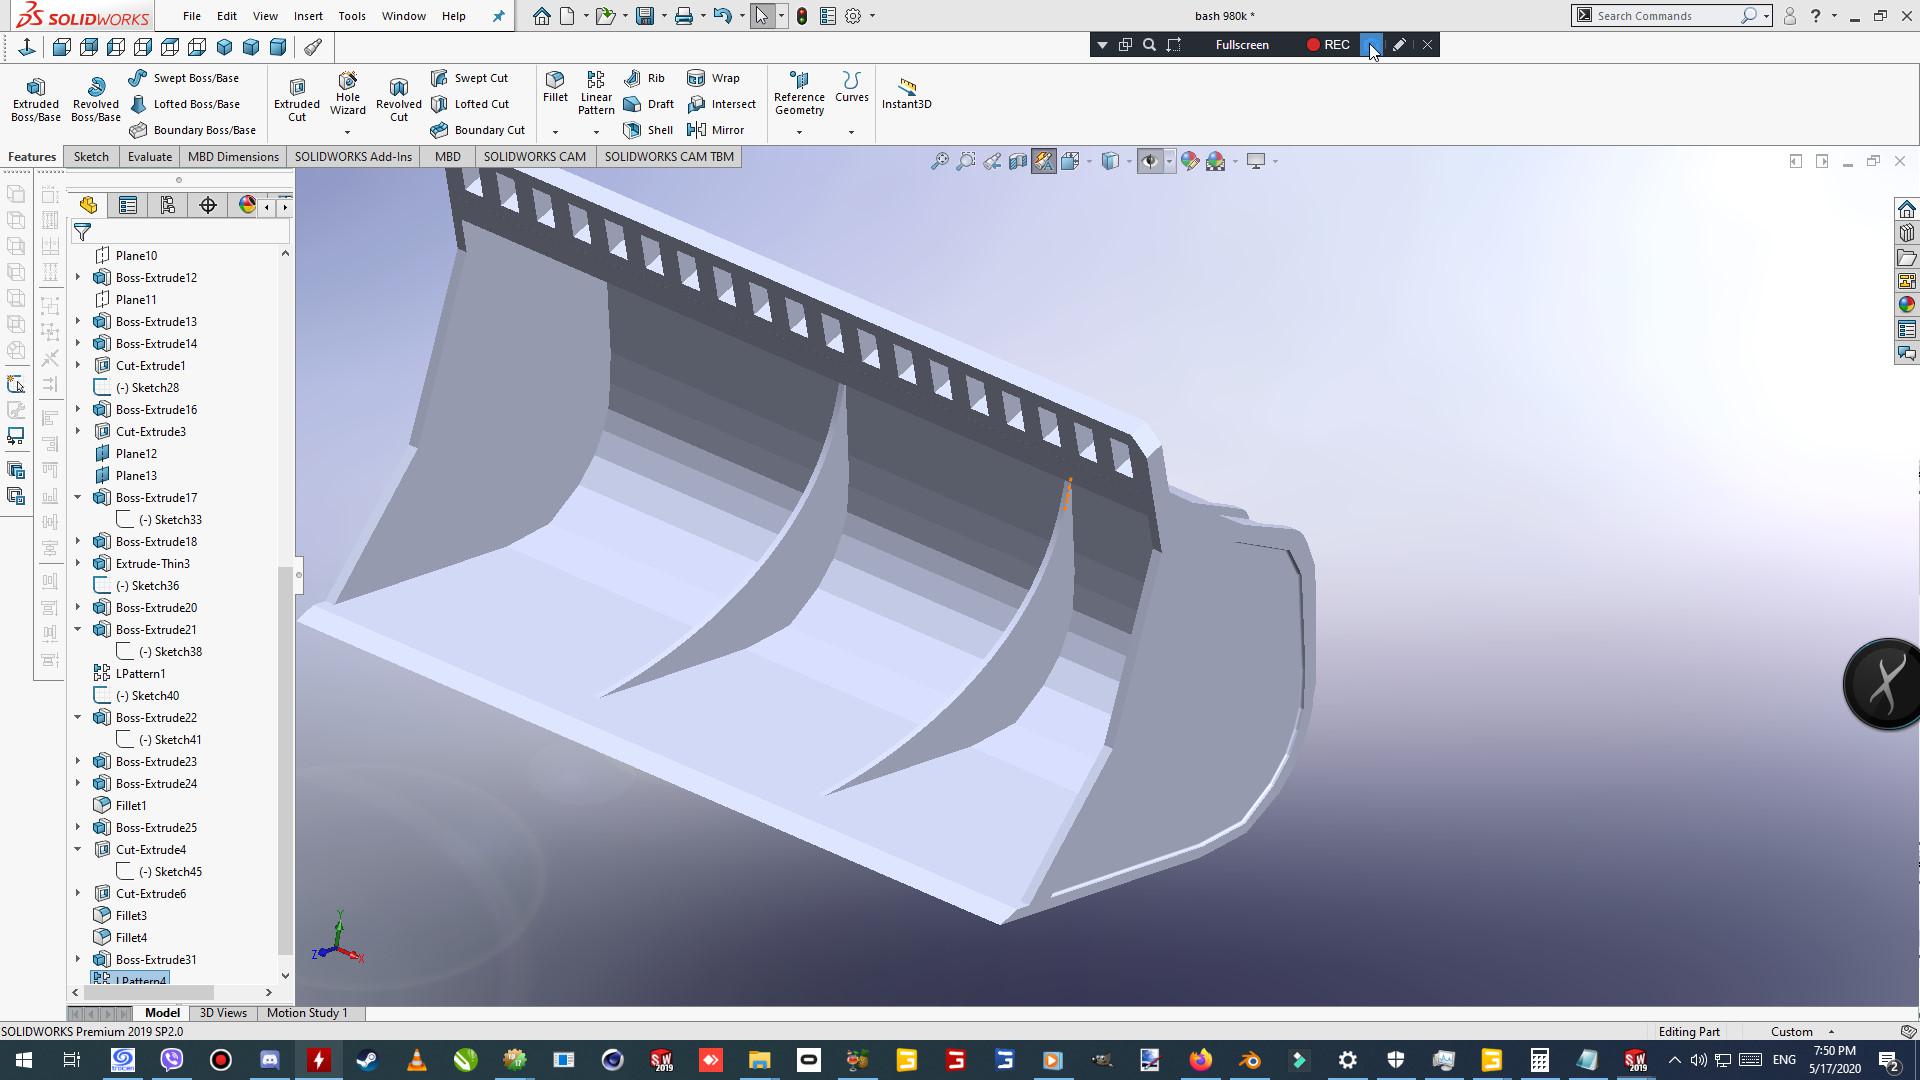This screenshot has width=1920, height=1080.
Task: Switch to the Evaluate ribbon tab
Action: [149, 157]
